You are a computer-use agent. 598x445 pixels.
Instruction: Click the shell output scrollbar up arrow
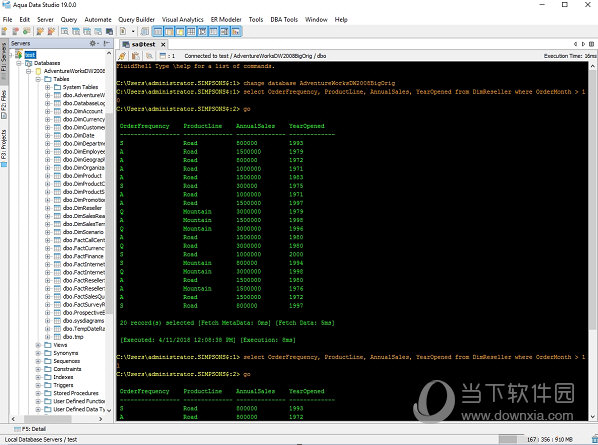click(x=593, y=66)
